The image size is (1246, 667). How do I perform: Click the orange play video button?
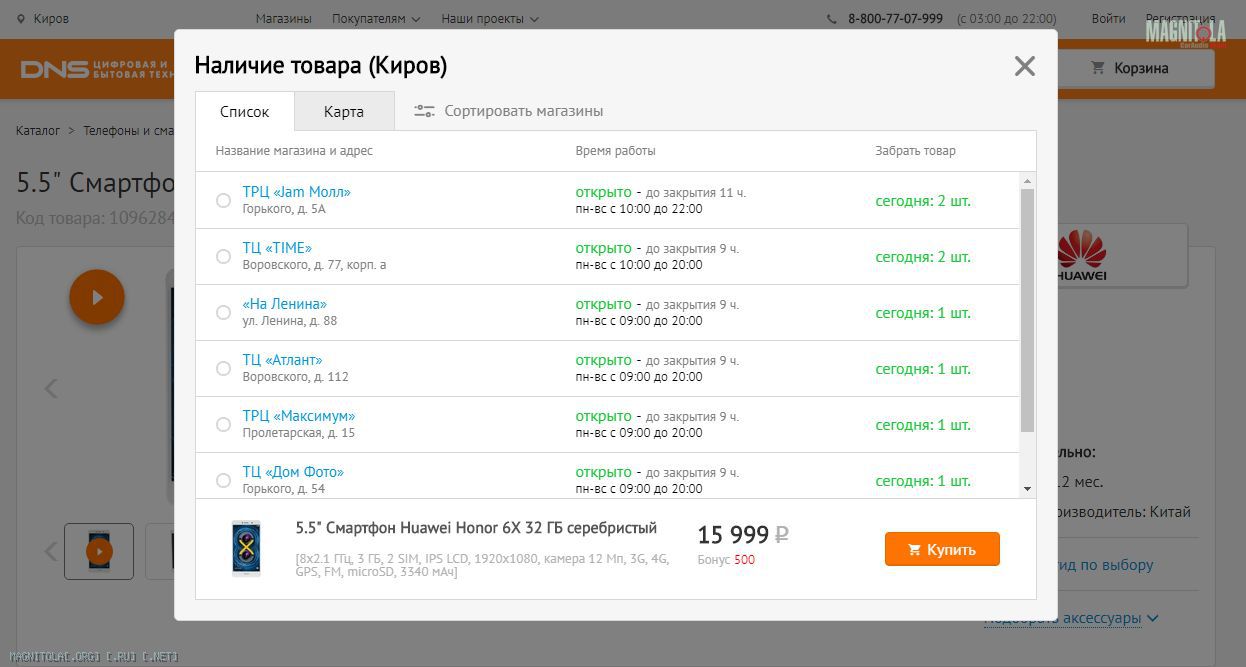pyautogui.click(x=97, y=297)
